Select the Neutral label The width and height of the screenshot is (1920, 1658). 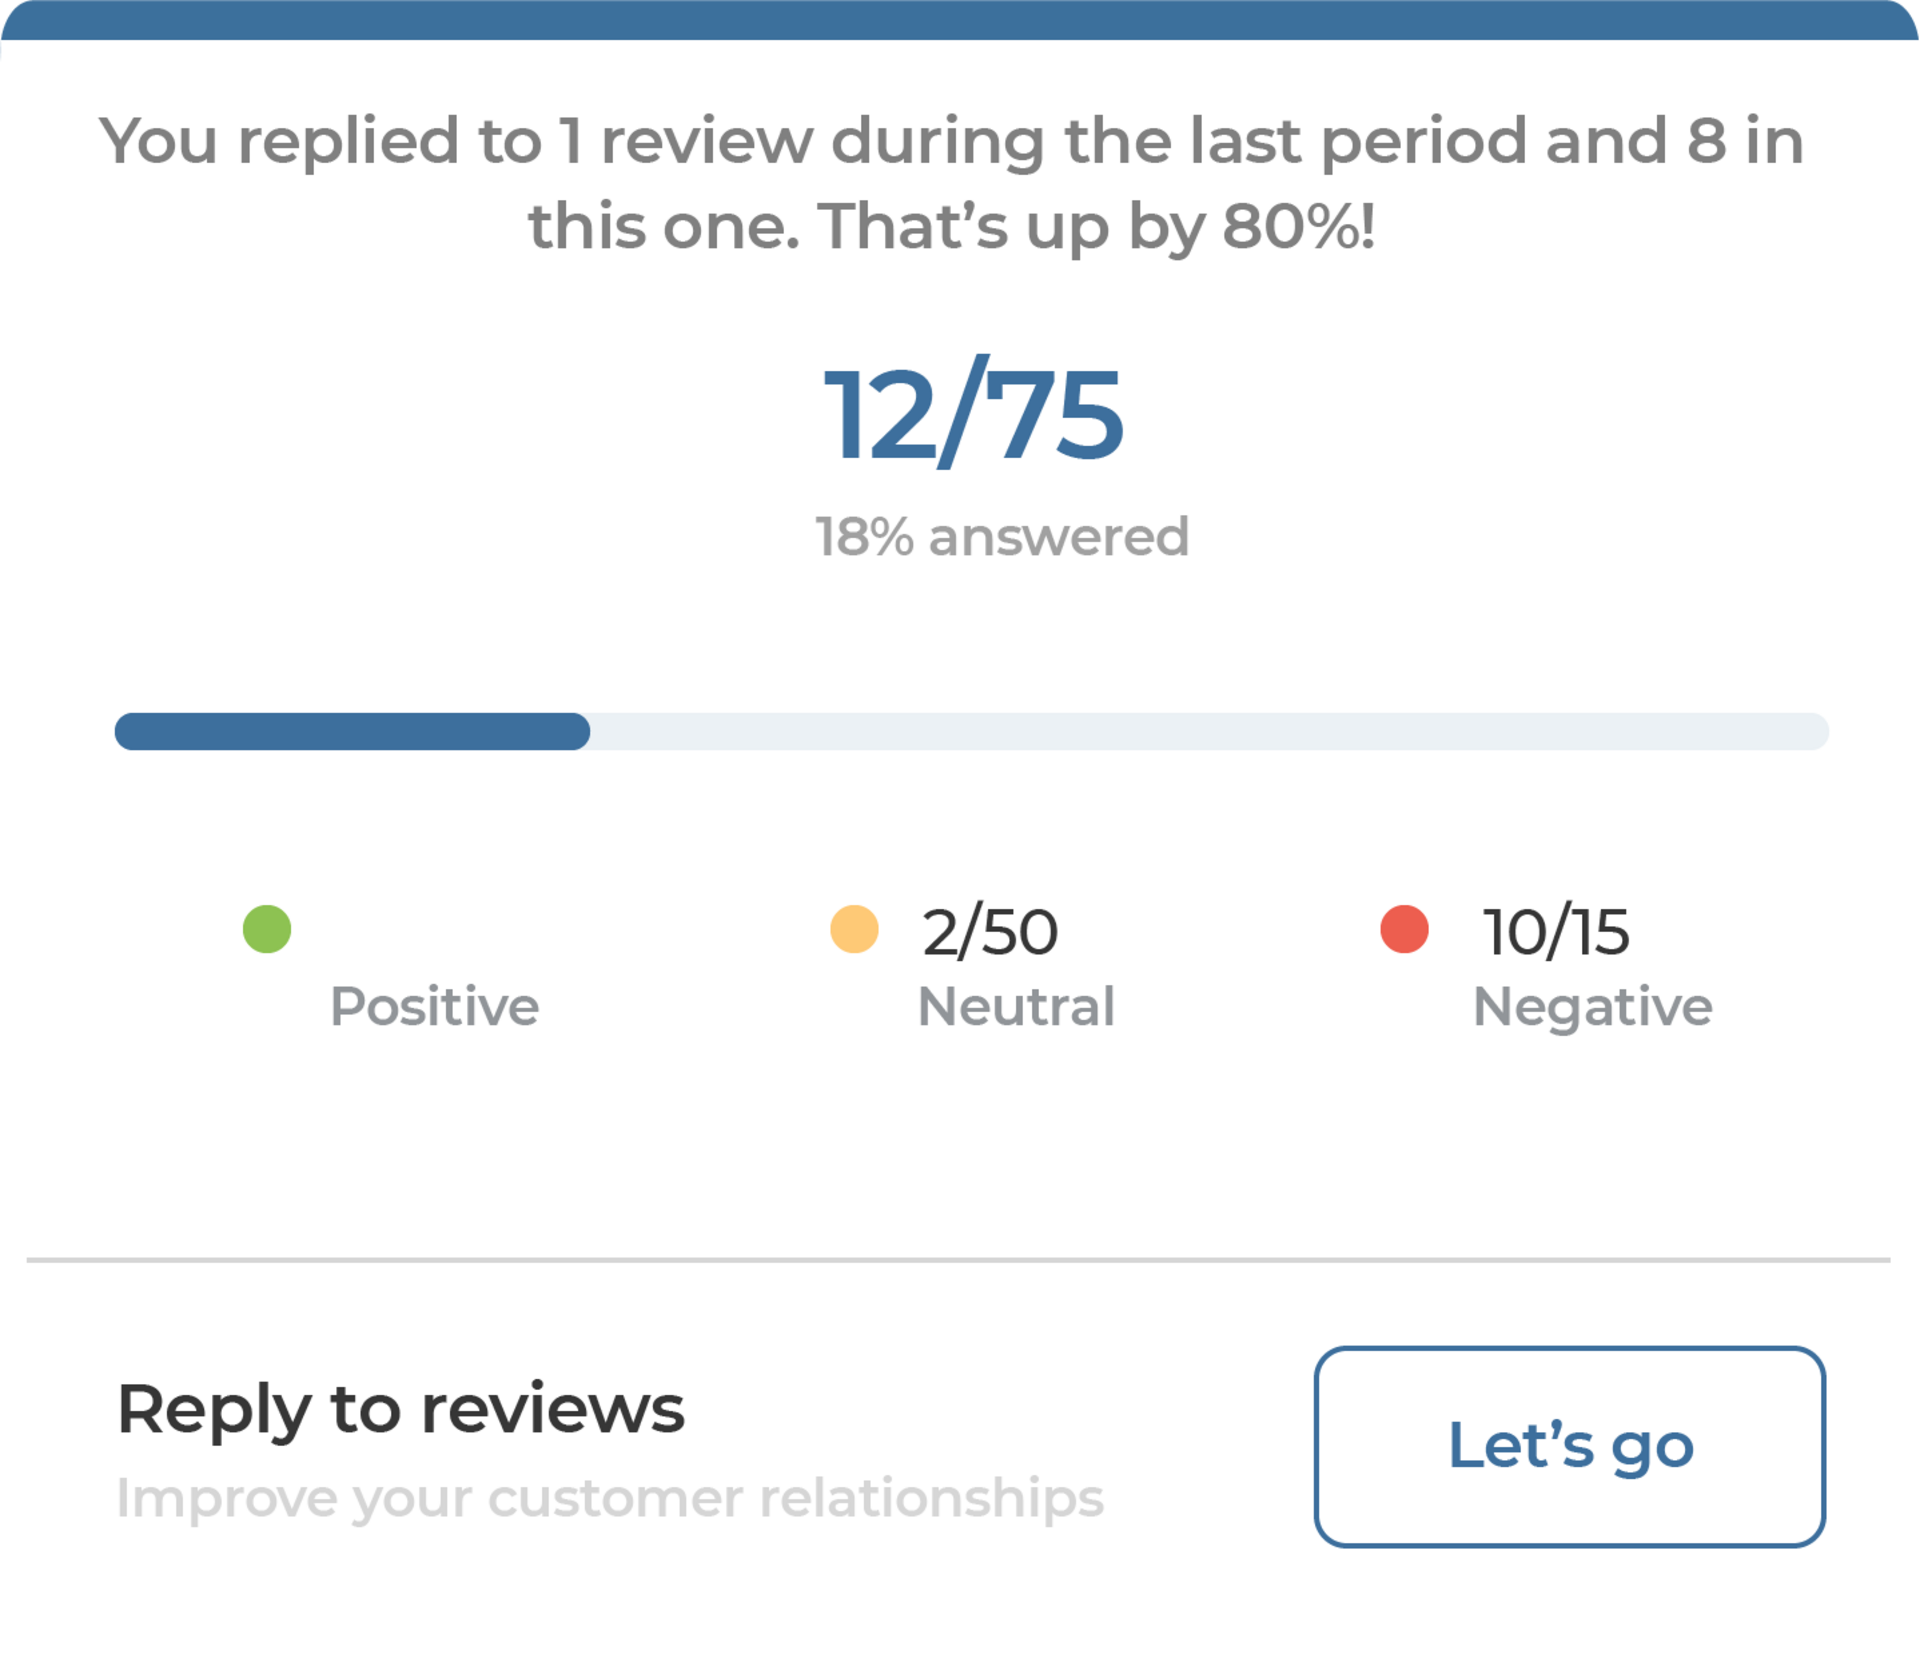pyautogui.click(x=1015, y=1006)
